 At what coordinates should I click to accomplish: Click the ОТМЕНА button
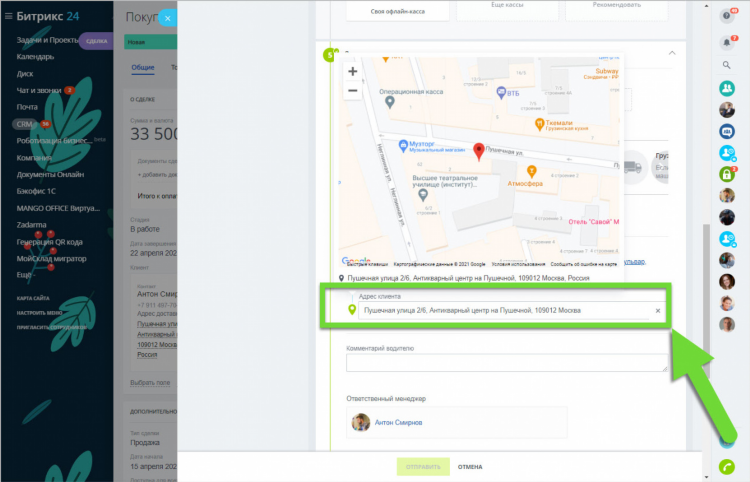470,467
